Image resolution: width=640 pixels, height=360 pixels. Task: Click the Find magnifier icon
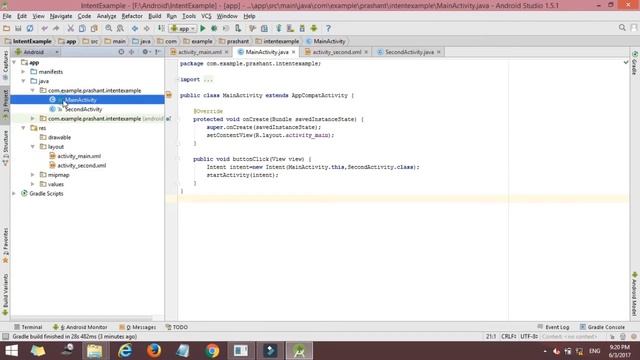(109, 29)
